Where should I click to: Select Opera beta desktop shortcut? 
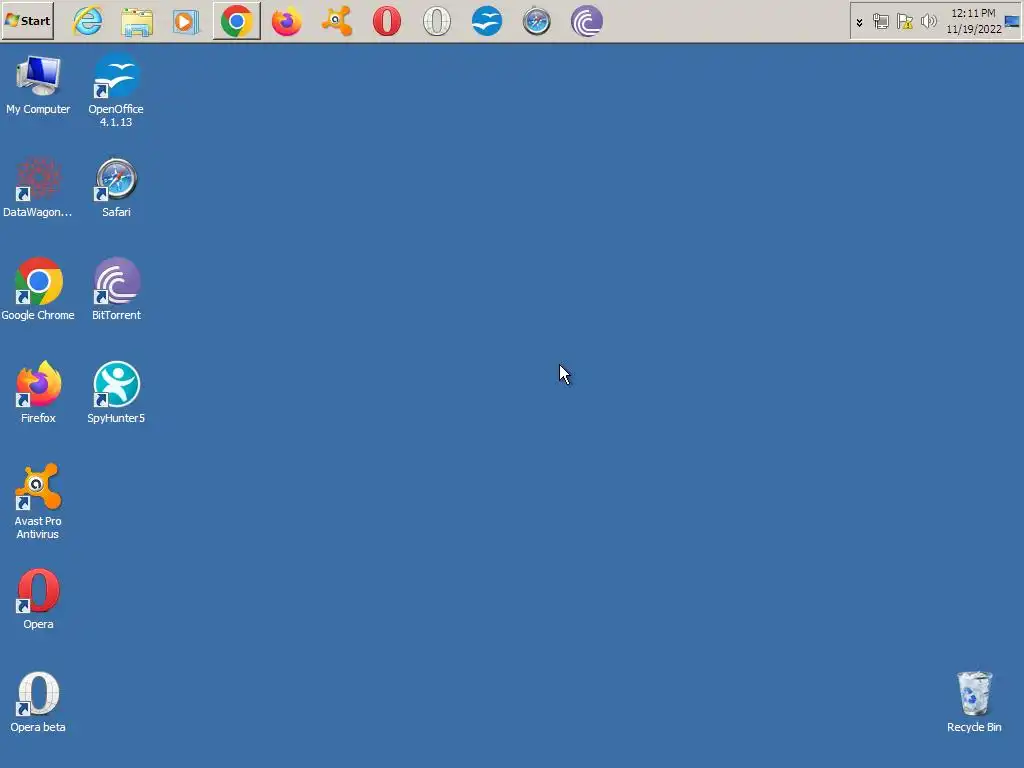(x=38, y=702)
